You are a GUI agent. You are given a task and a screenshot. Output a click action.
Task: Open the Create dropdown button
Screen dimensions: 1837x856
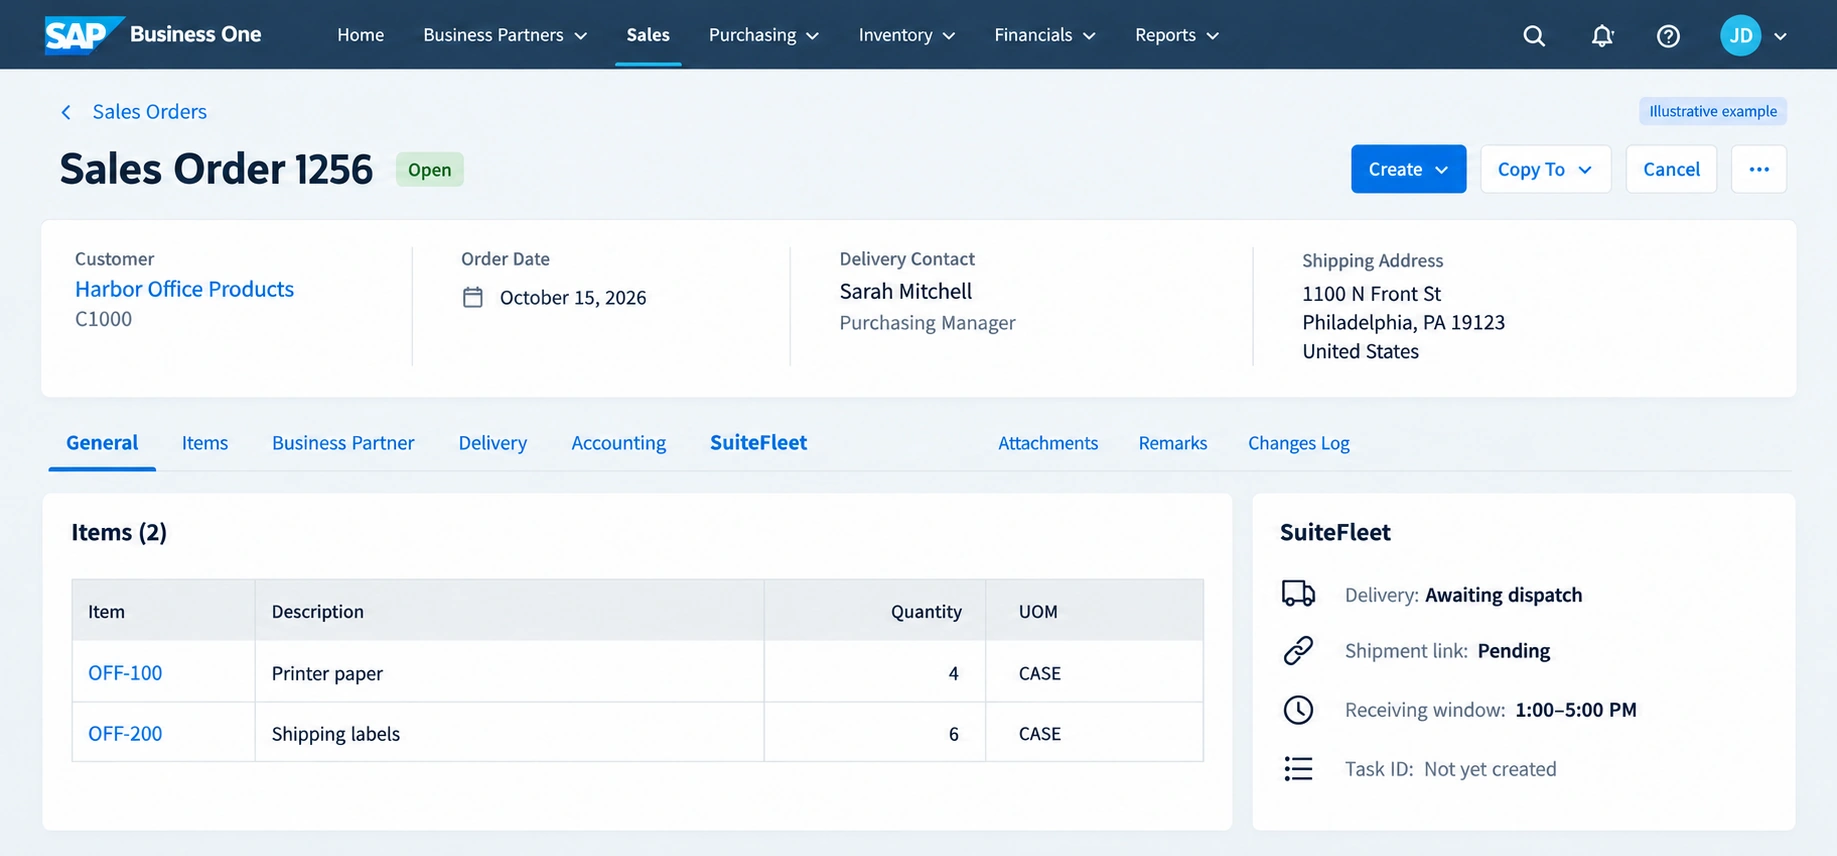tap(1408, 169)
